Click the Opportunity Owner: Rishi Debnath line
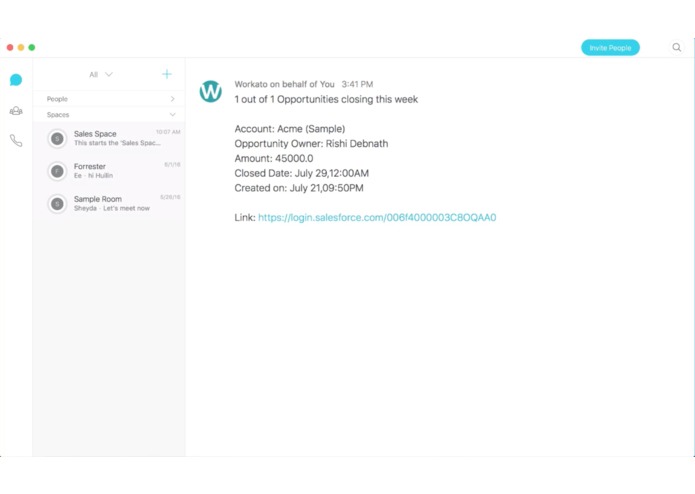This screenshot has height=494, width=695. (x=311, y=144)
